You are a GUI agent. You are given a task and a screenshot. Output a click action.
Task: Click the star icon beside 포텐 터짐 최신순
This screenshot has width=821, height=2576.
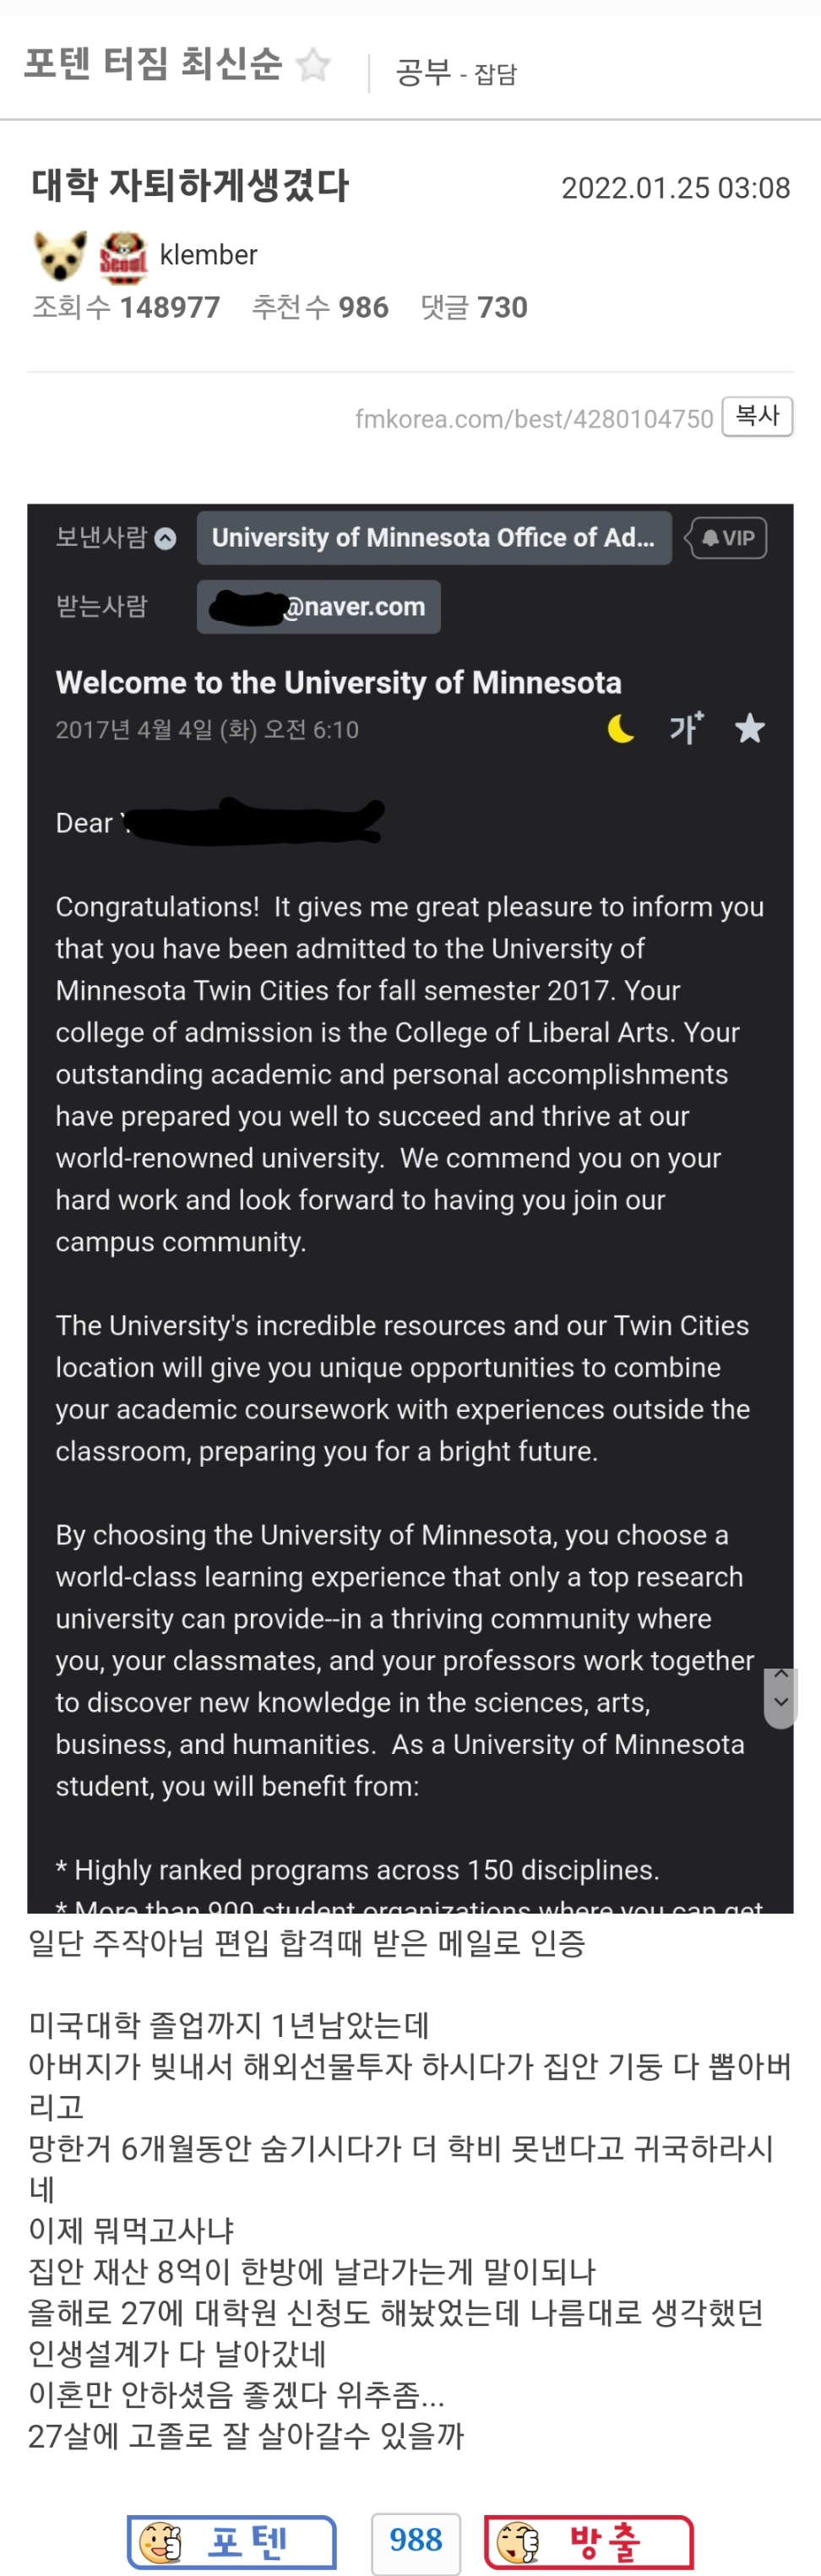[313, 65]
